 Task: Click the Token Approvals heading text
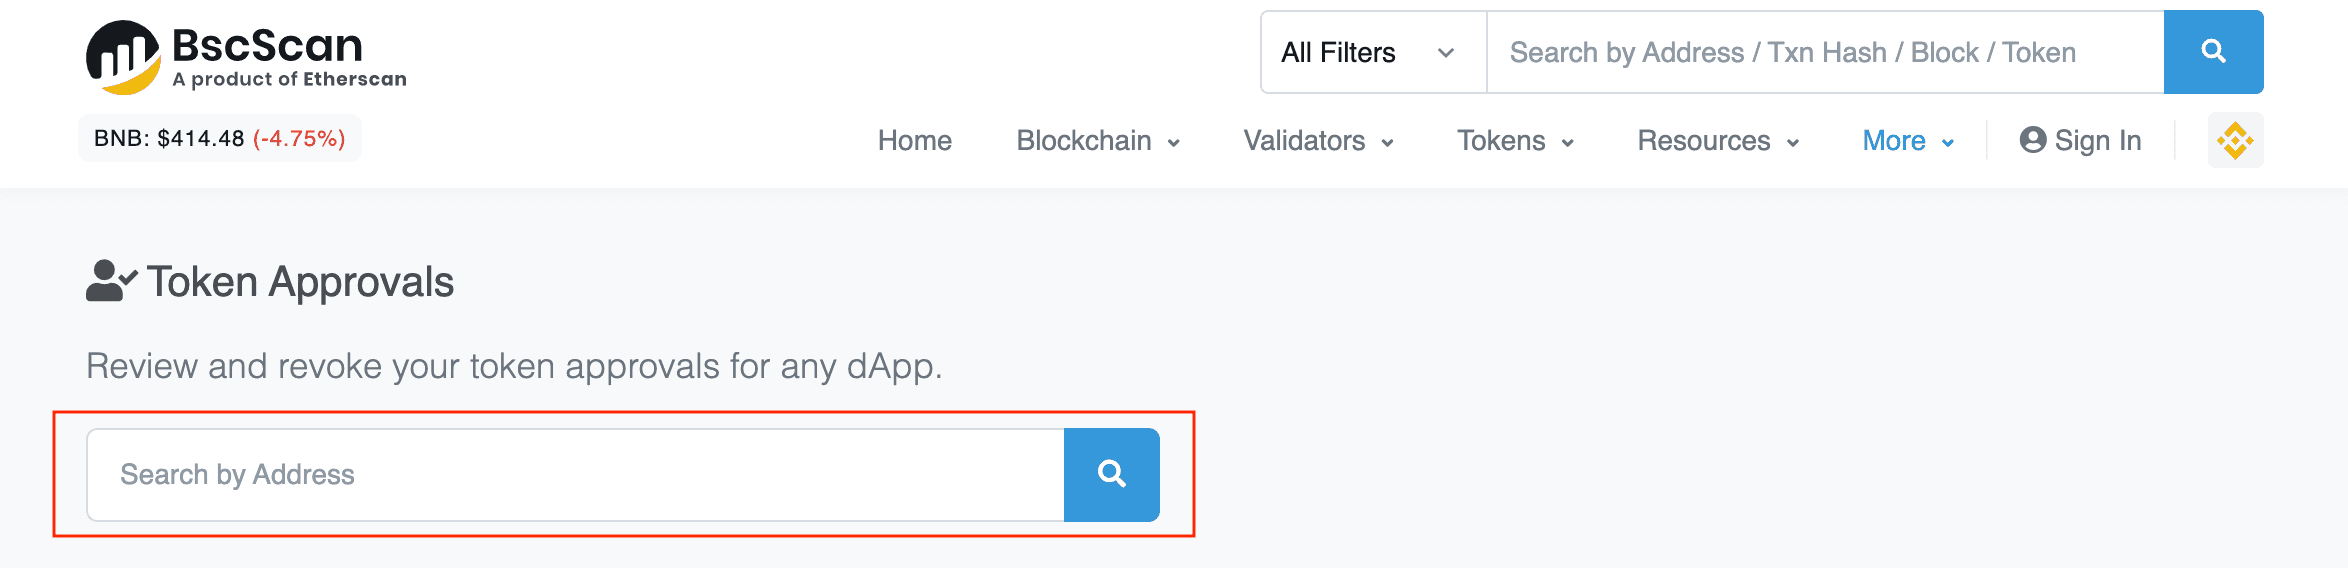pos(300,282)
